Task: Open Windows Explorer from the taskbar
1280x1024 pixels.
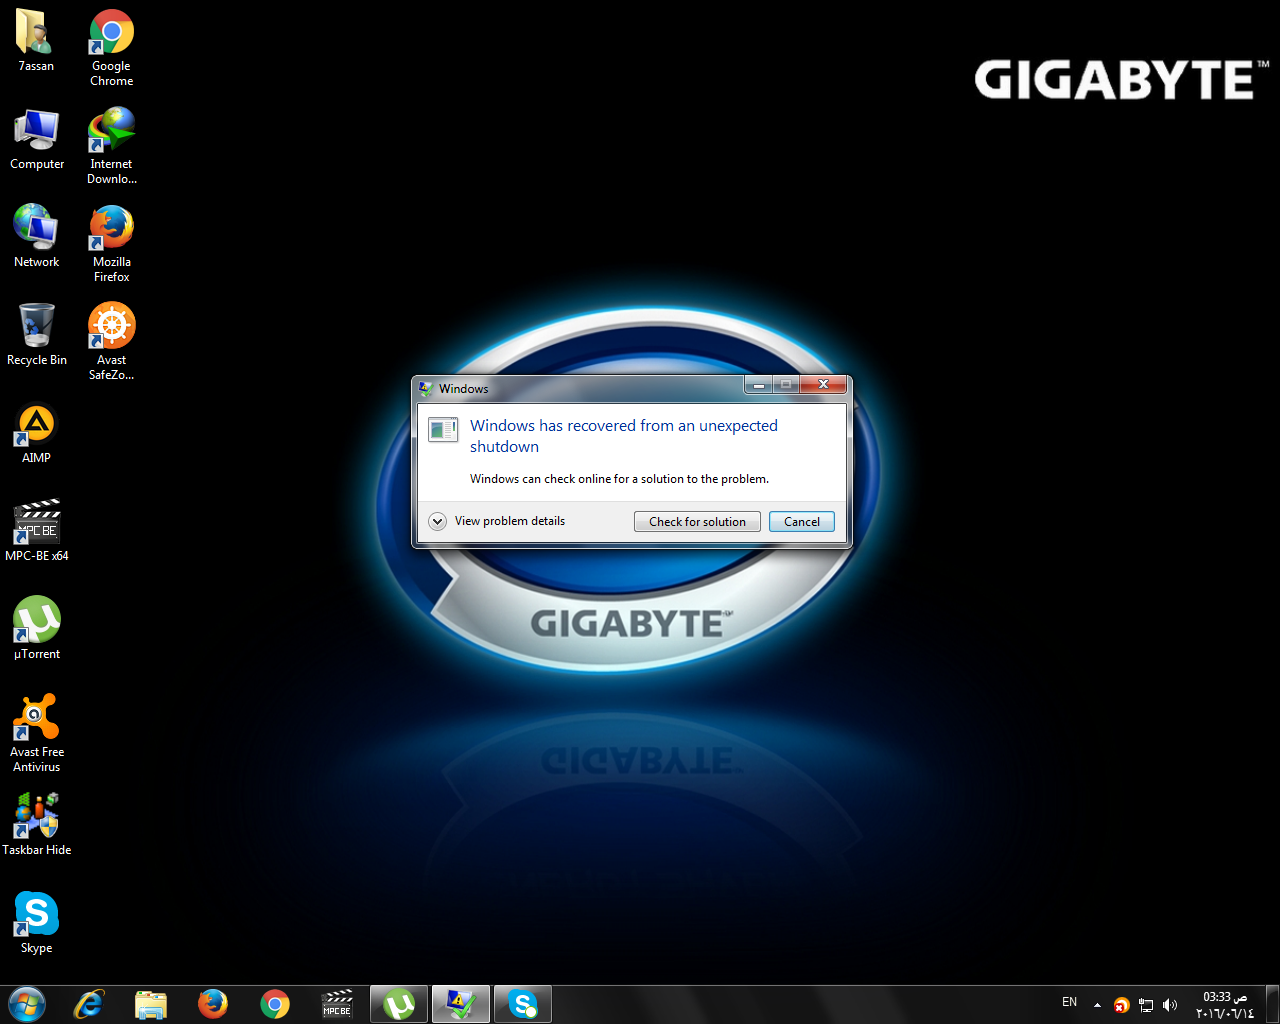Action: [x=151, y=1004]
